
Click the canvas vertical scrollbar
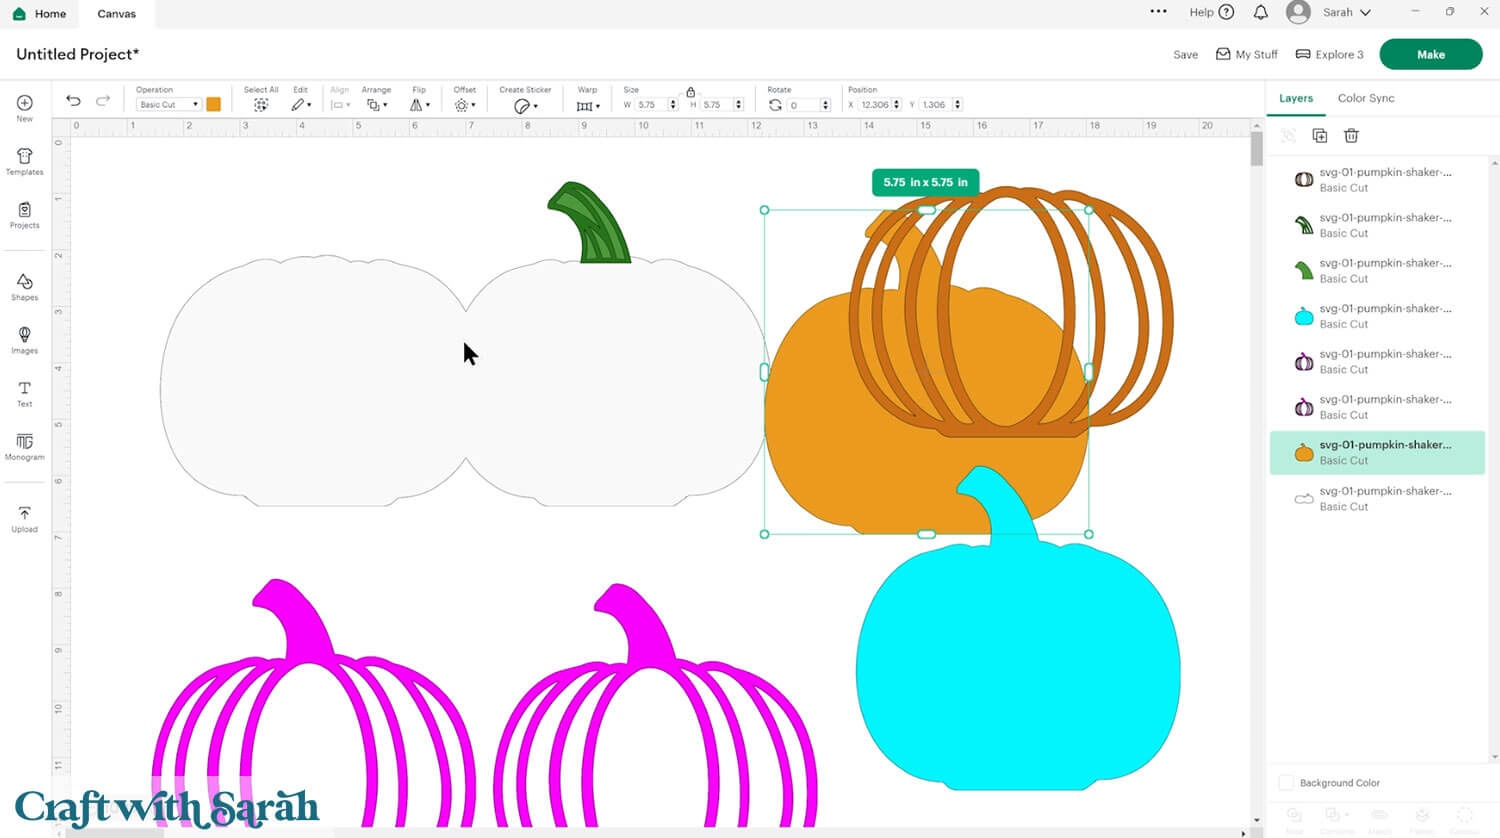pyautogui.click(x=1257, y=148)
